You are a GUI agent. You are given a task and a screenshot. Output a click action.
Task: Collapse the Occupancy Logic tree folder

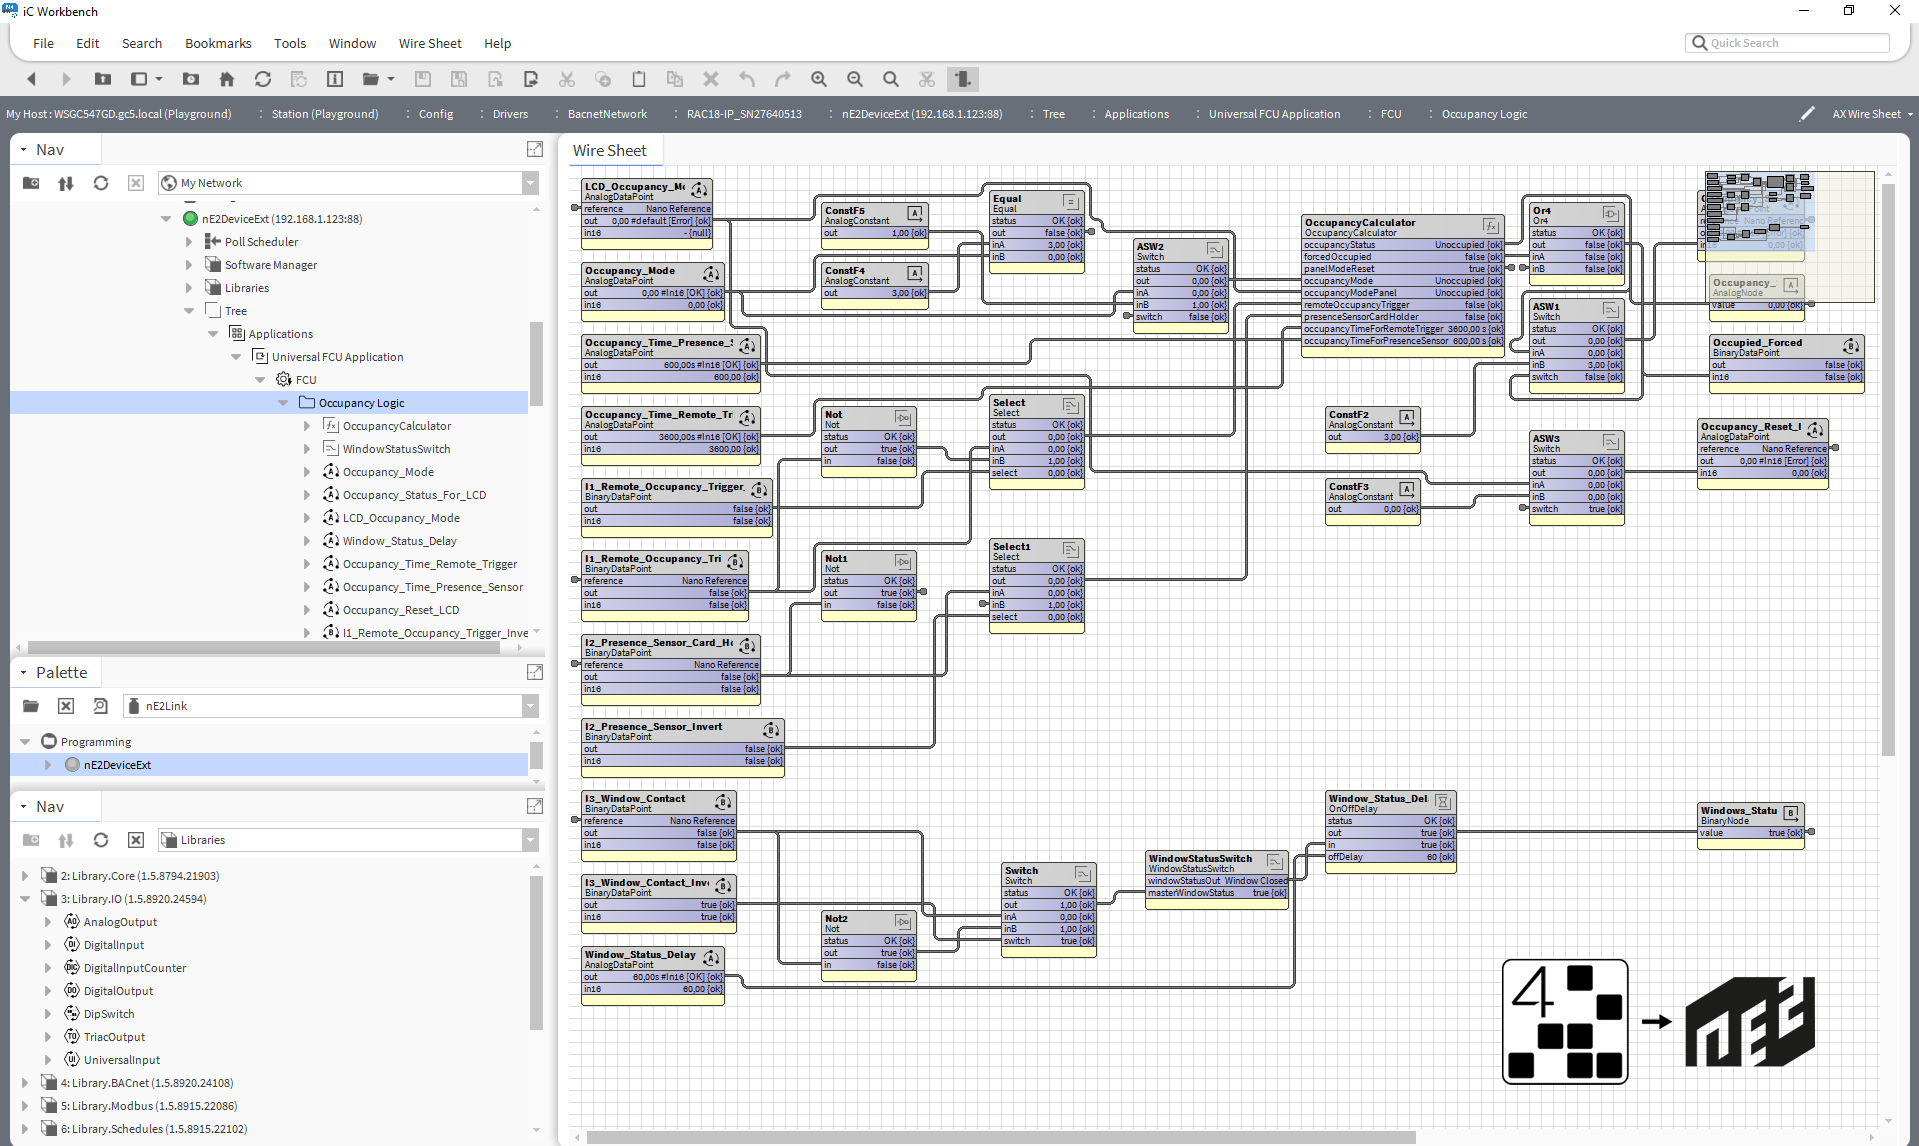[x=284, y=403]
